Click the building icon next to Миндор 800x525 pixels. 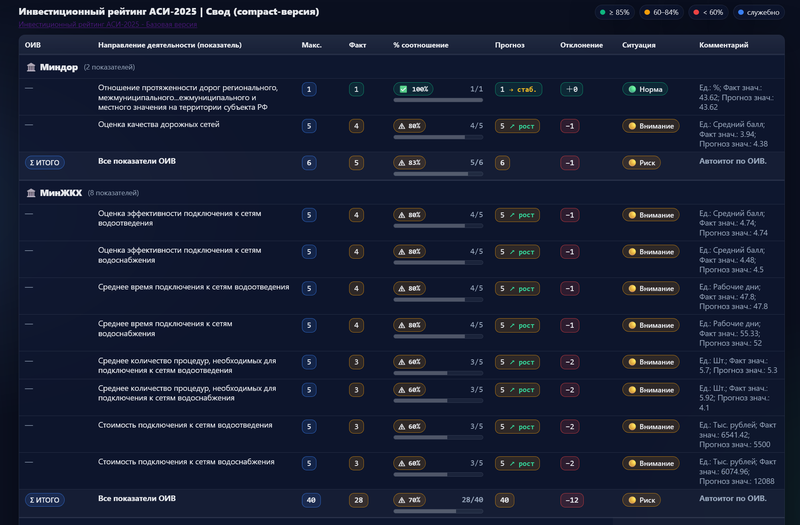coord(31,67)
